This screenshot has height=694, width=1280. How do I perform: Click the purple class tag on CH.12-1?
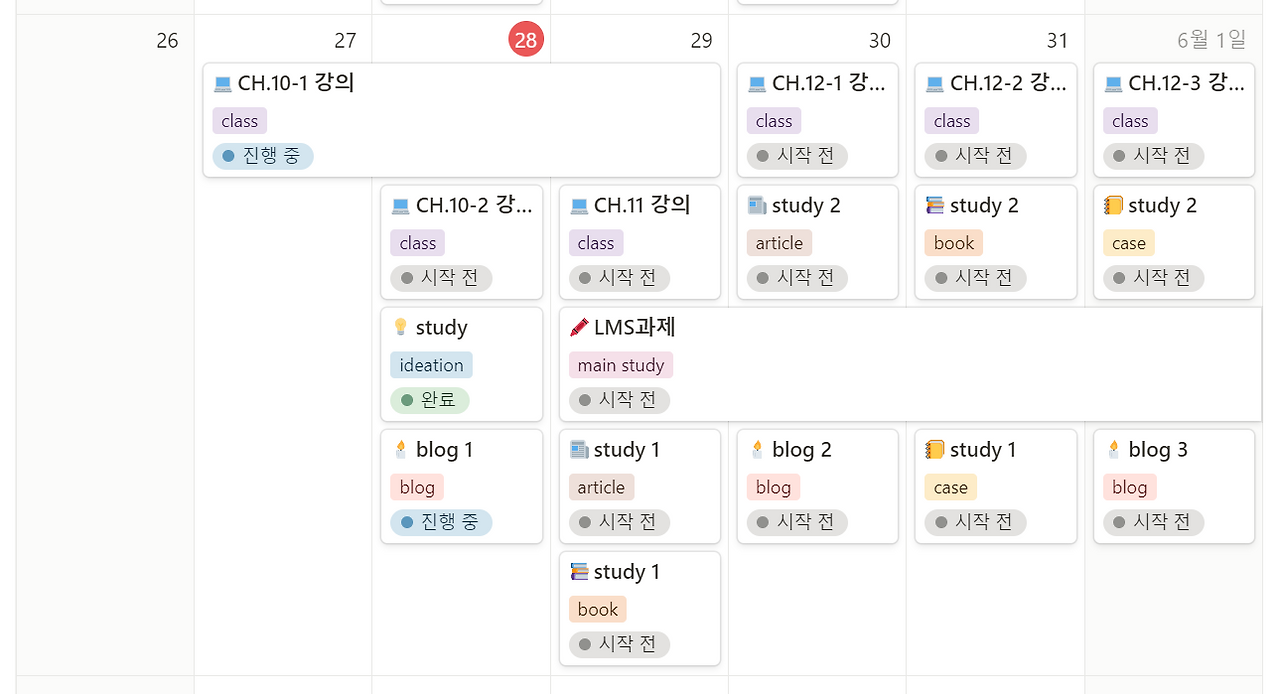[x=773, y=120]
